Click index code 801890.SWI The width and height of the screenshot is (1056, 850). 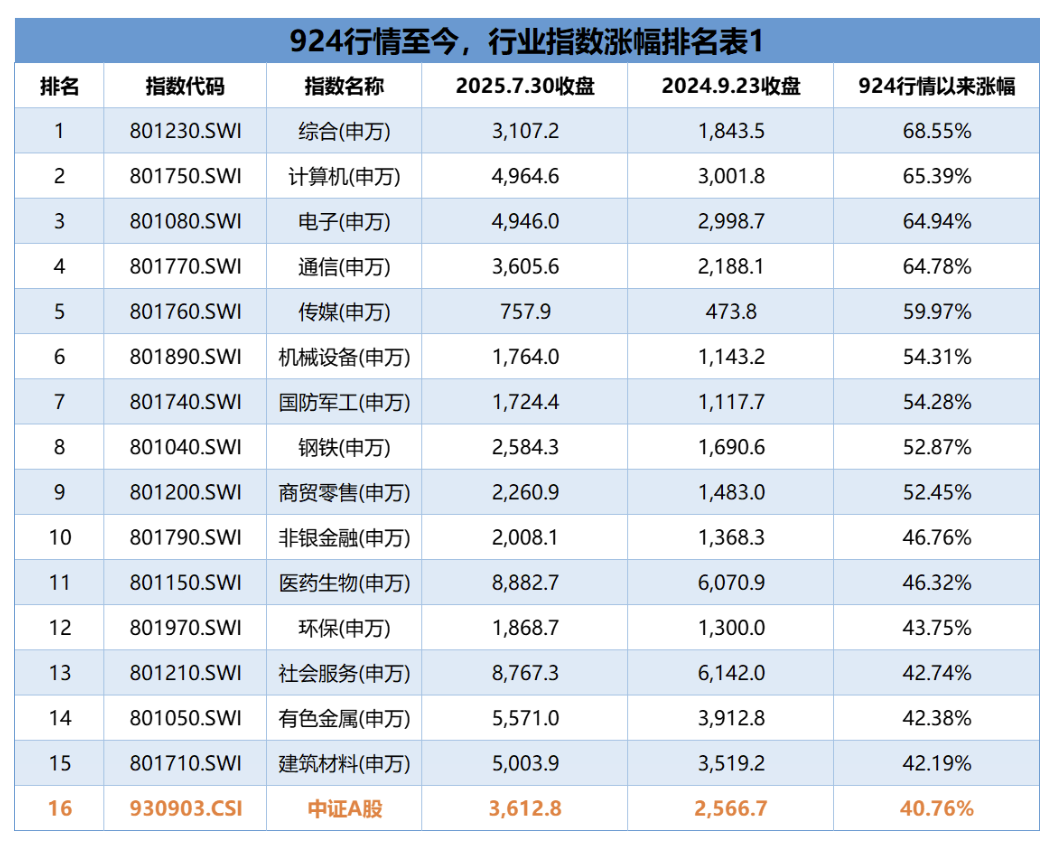(x=185, y=356)
